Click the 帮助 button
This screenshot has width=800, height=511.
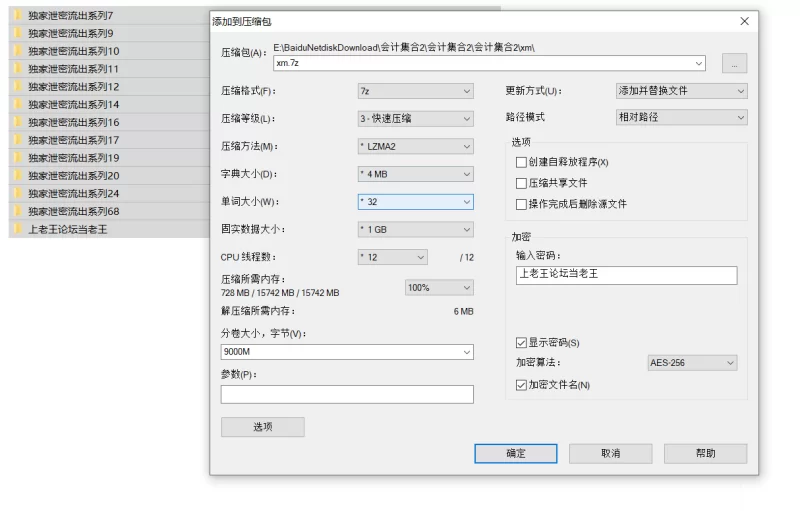point(705,453)
